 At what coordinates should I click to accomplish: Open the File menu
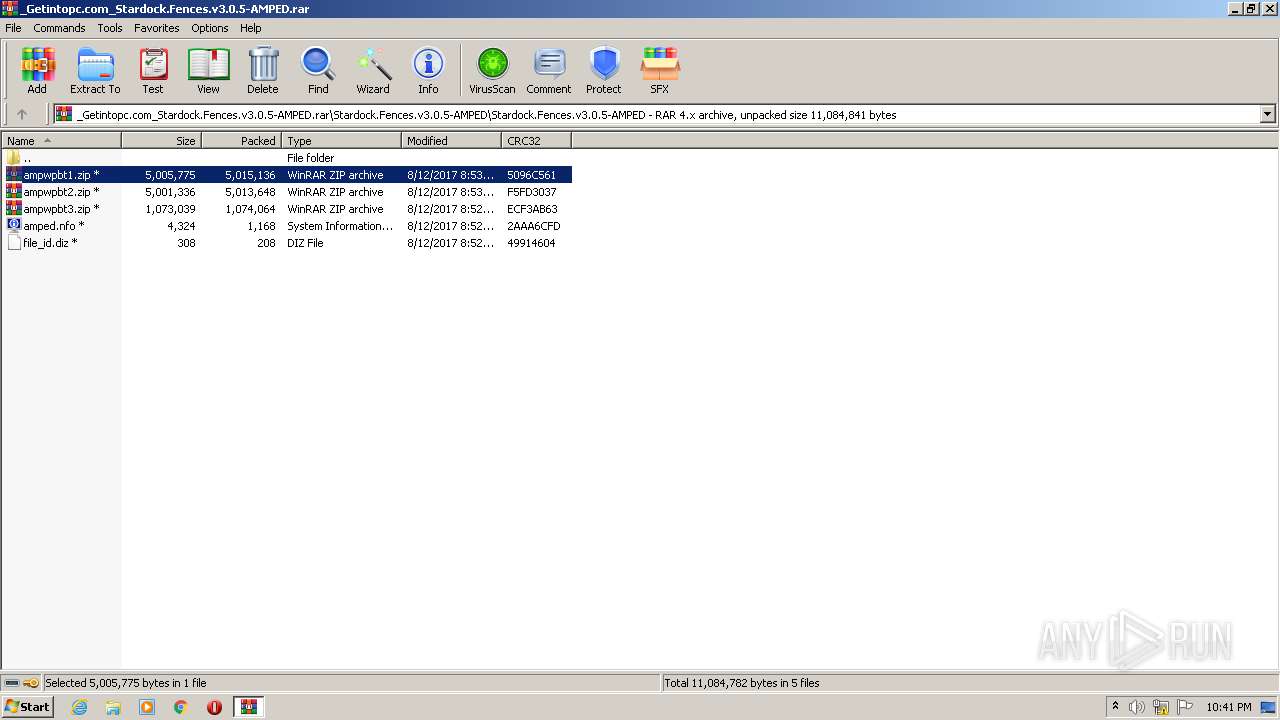point(13,28)
